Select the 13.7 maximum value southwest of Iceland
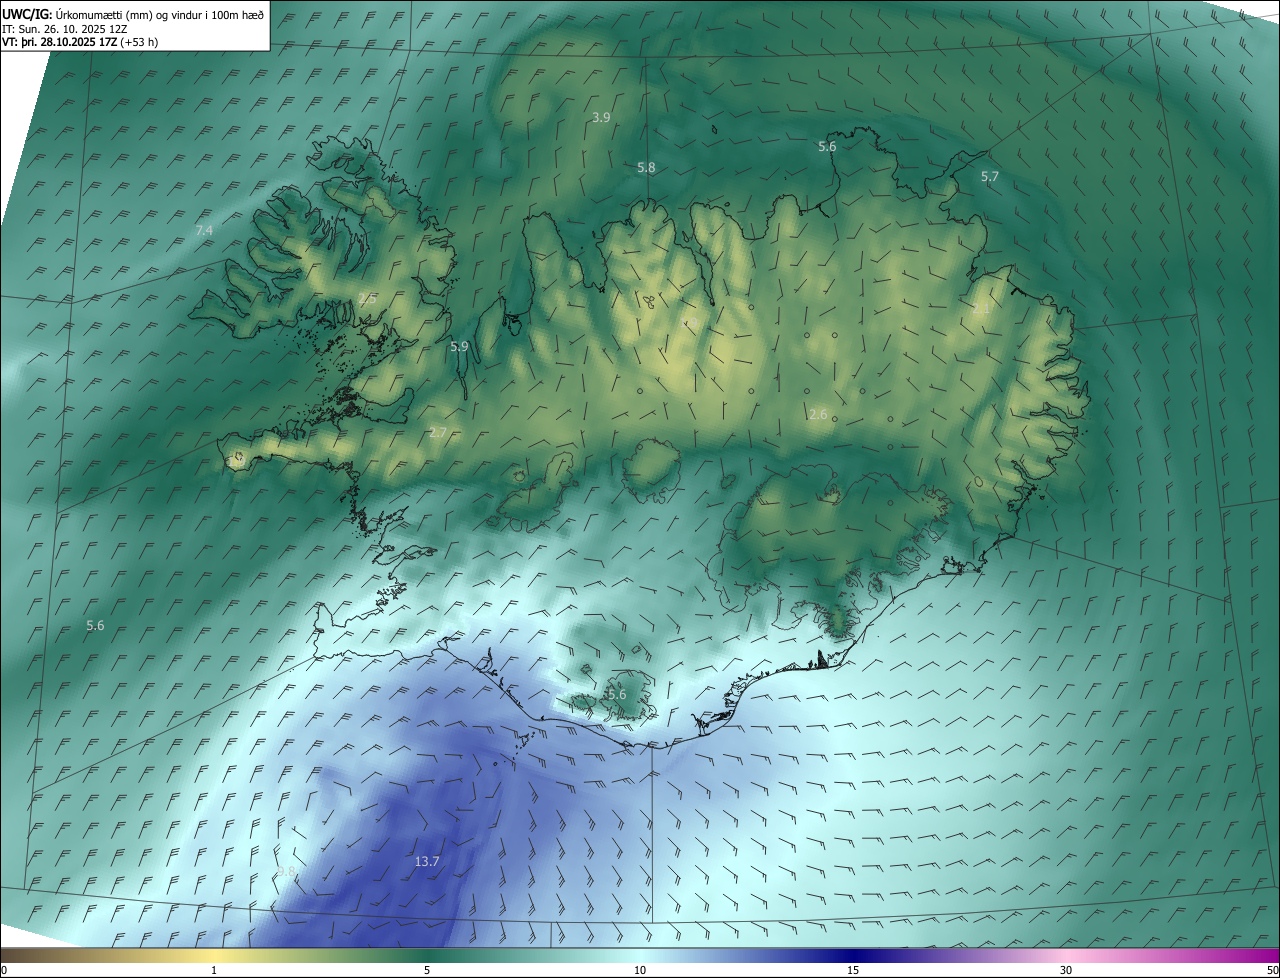Image resolution: width=1280 pixels, height=978 pixels. [x=427, y=861]
